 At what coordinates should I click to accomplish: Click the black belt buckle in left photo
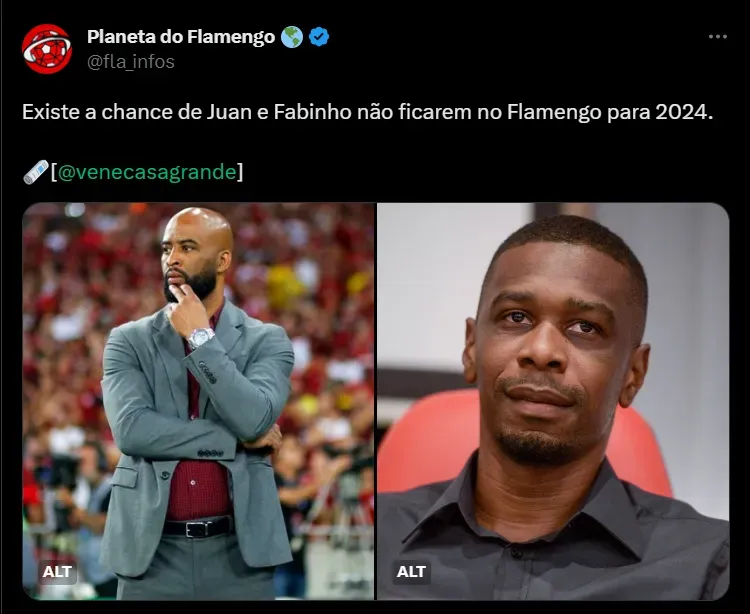pyautogui.click(x=195, y=529)
